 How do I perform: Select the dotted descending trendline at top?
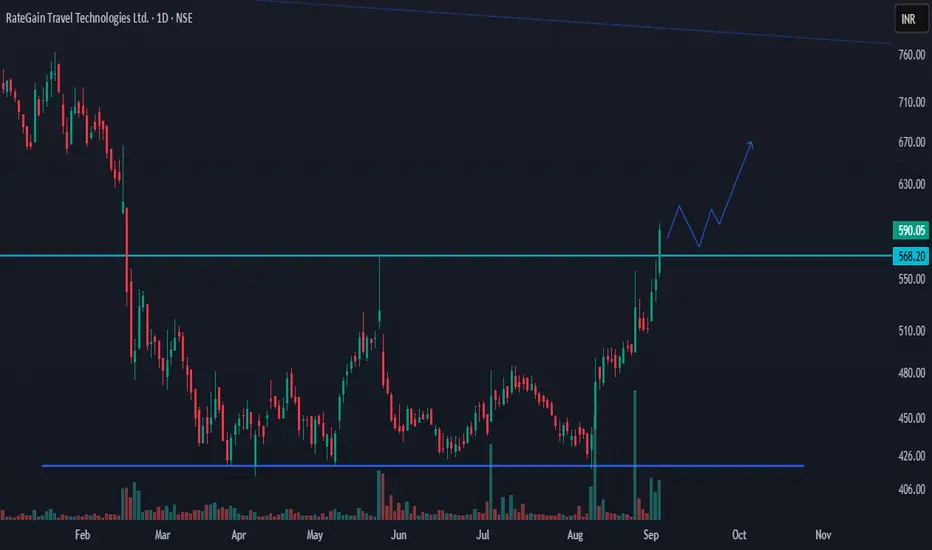tap(574, 21)
